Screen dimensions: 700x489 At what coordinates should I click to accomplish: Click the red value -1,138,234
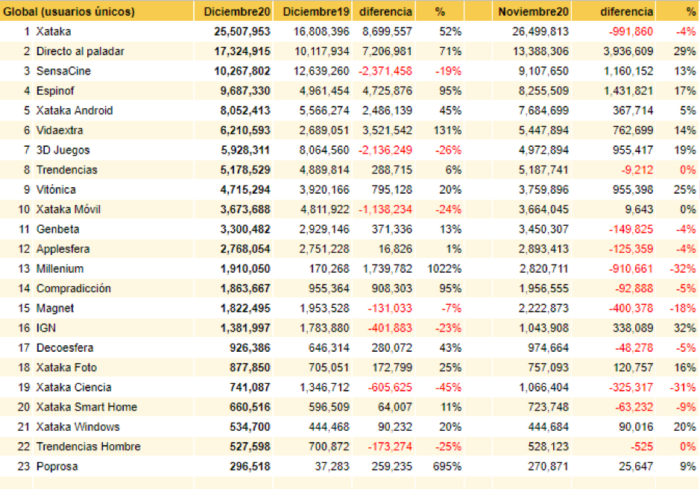pos(385,209)
